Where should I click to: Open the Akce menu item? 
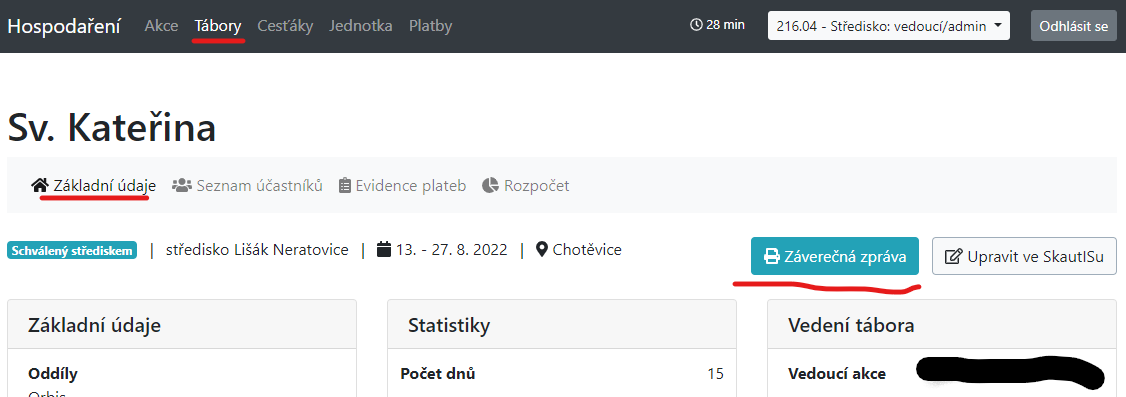tap(161, 27)
